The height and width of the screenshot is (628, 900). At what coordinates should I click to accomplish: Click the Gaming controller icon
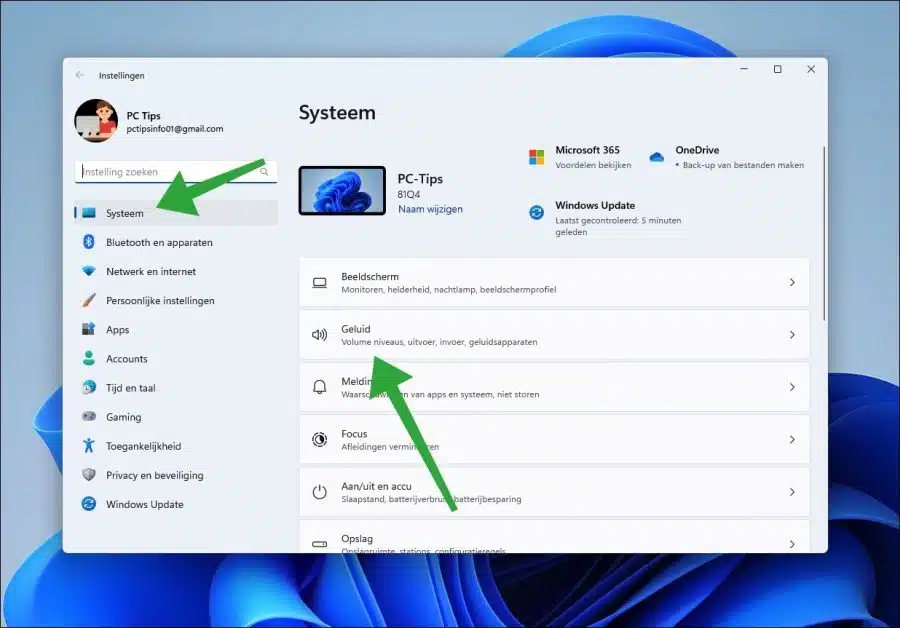89,416
